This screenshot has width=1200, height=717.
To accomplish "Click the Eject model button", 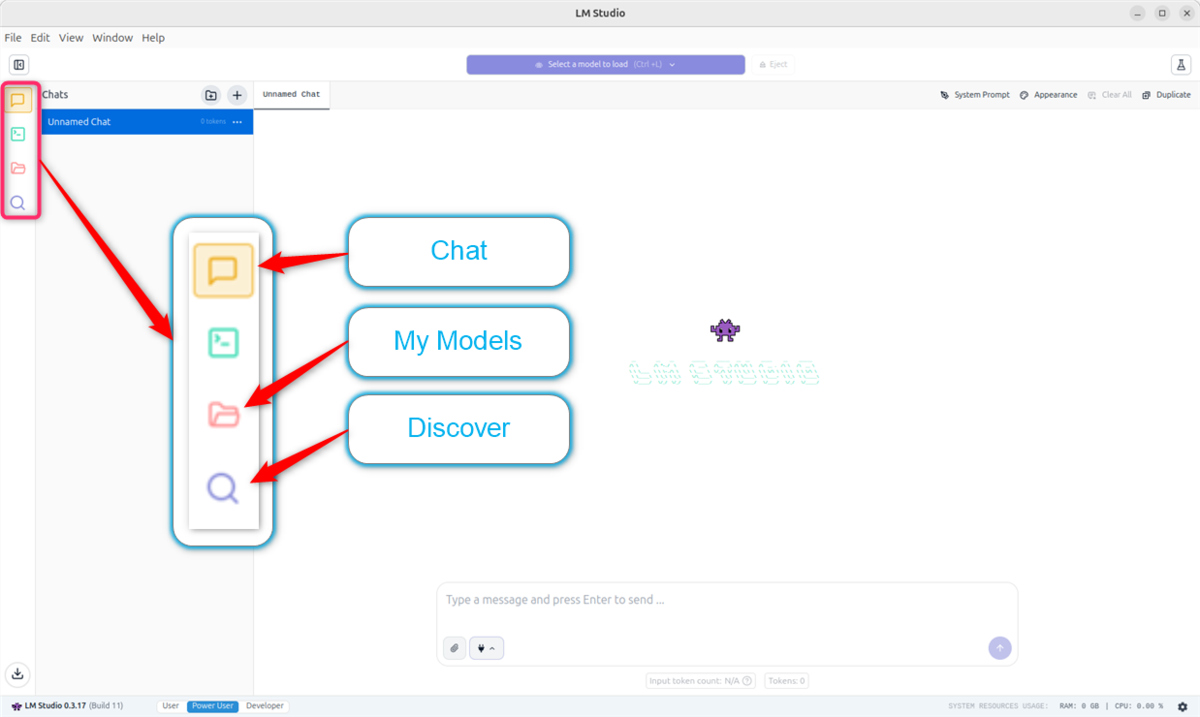I will (772, 64).
